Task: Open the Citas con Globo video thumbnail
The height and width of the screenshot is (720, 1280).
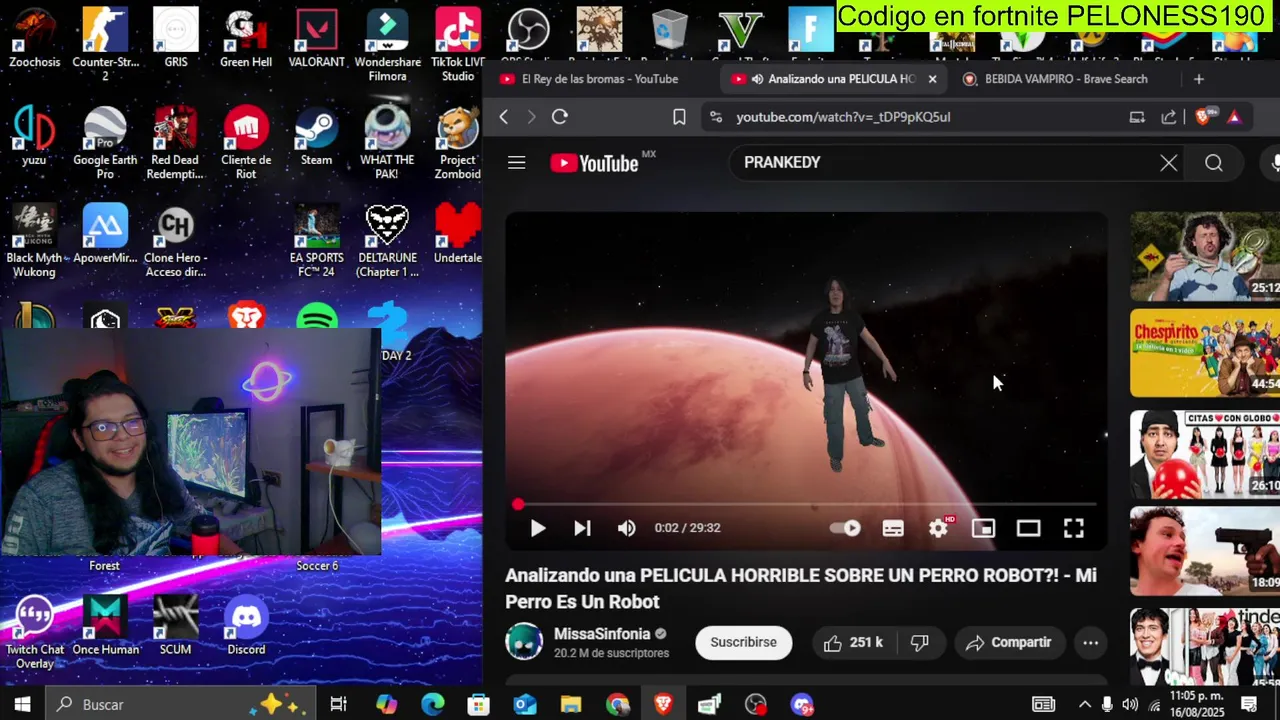Action: (x=1205, y=453)
